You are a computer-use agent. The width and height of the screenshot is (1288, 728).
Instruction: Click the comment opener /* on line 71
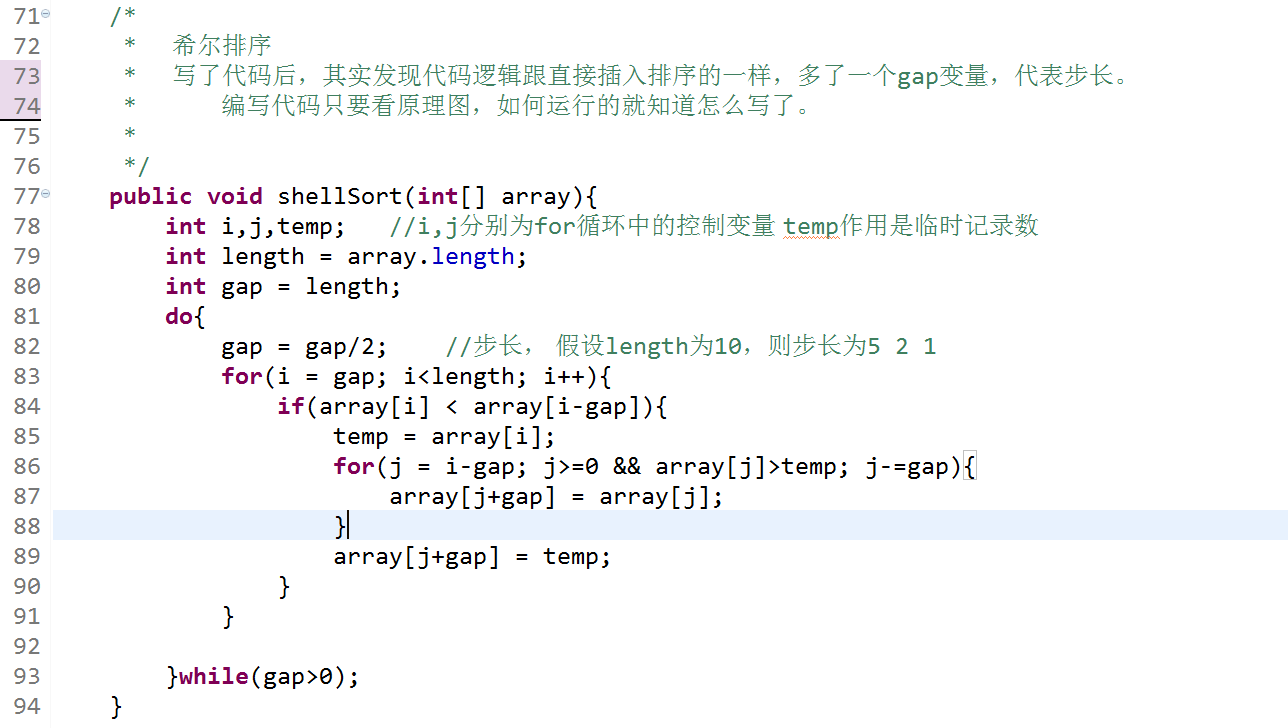click(123, 16)
